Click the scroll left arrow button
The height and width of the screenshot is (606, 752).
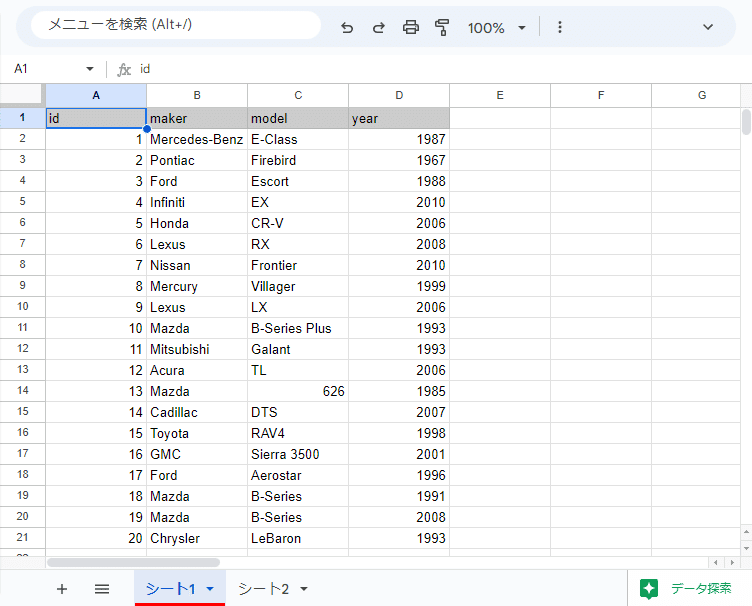[716, 562]
